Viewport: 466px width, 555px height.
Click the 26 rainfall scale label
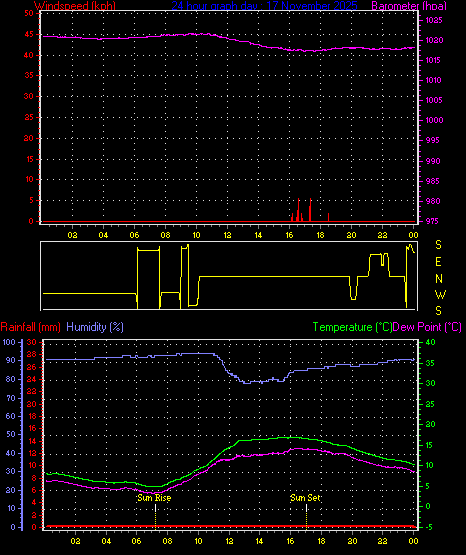pos(32,367)
